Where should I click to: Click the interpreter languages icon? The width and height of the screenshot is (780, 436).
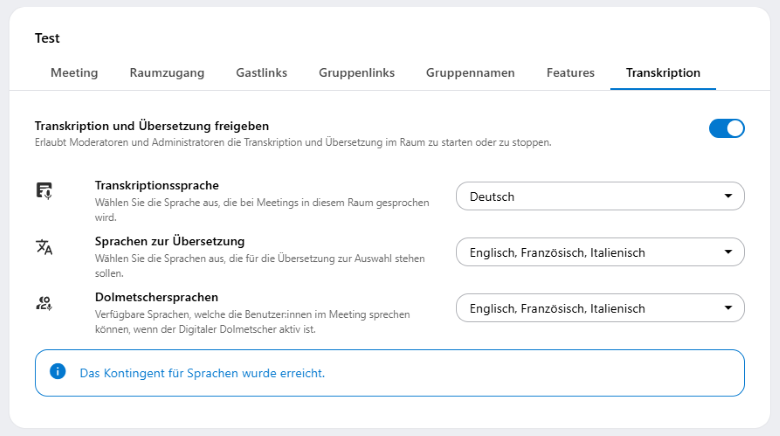pos(44,303)
